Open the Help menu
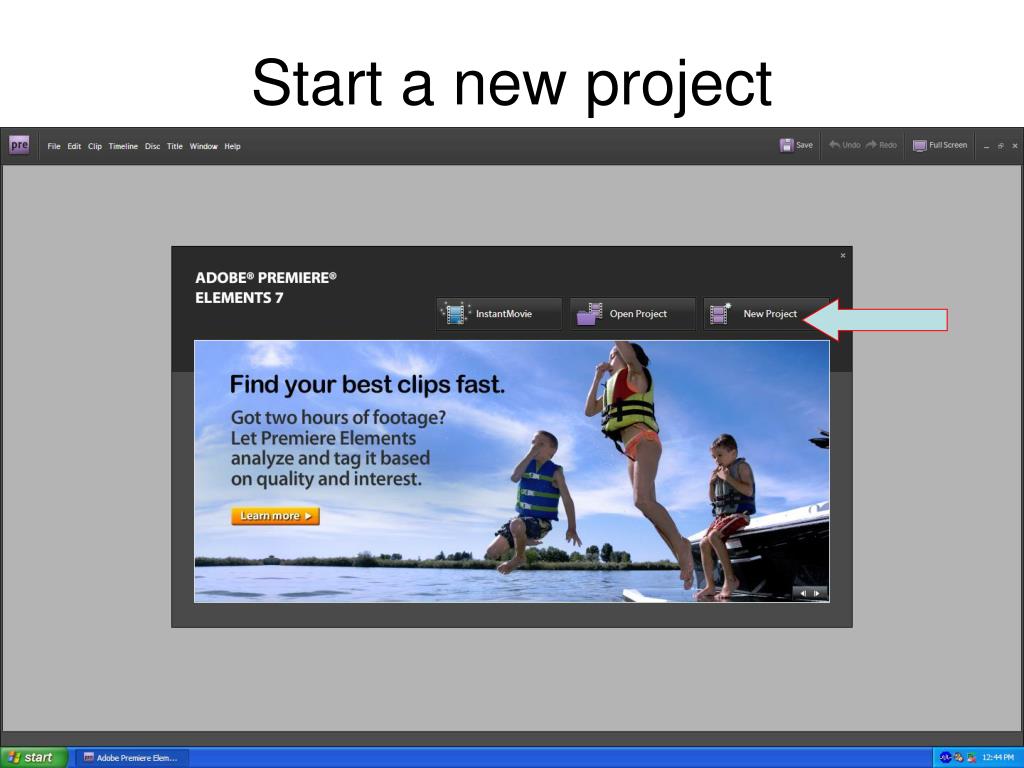This screenshot has width=1024, height=768. click(232, 146)
